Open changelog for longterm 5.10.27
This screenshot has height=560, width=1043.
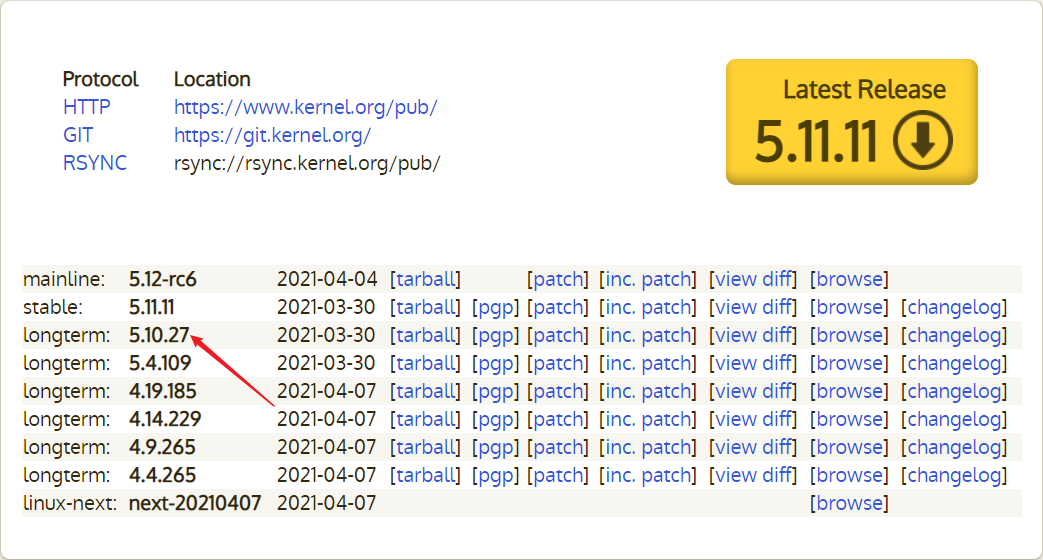tap(954, 335)
